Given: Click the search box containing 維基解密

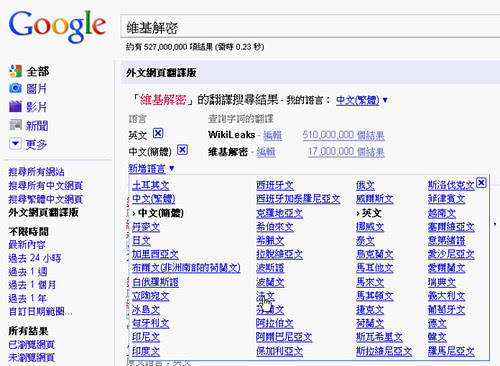Looking at the screenshot, I should 310,27.
